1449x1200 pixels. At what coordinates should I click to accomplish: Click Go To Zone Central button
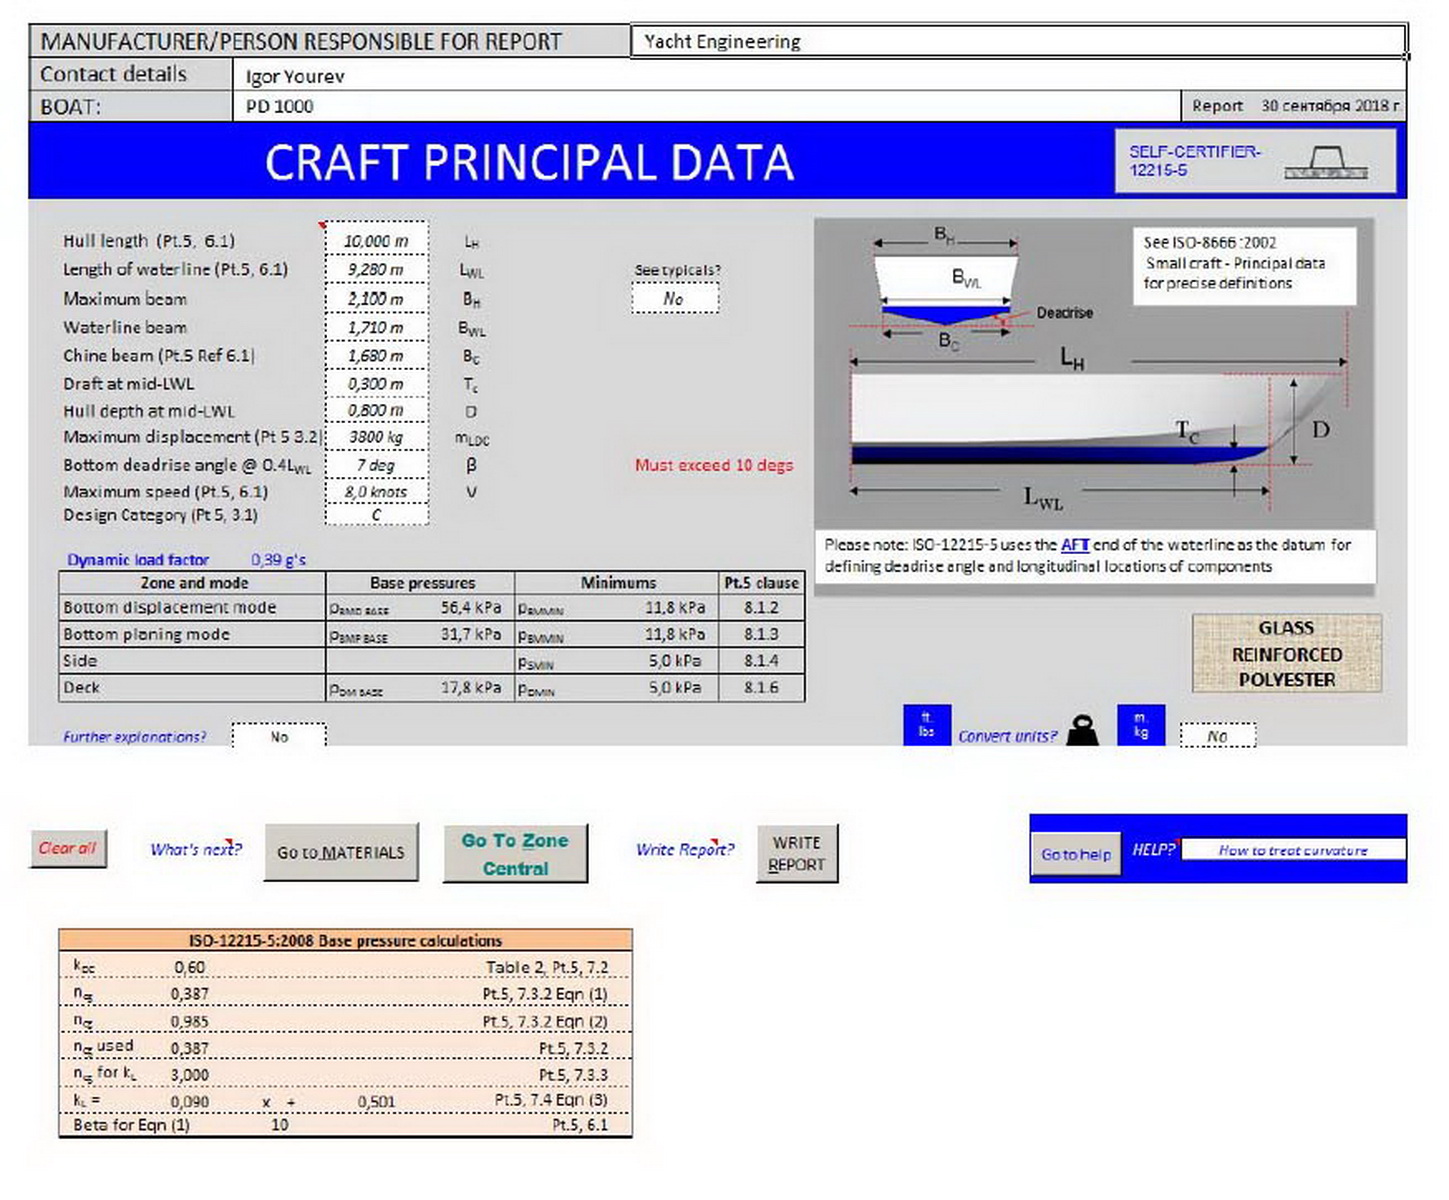tap(515, 854)
